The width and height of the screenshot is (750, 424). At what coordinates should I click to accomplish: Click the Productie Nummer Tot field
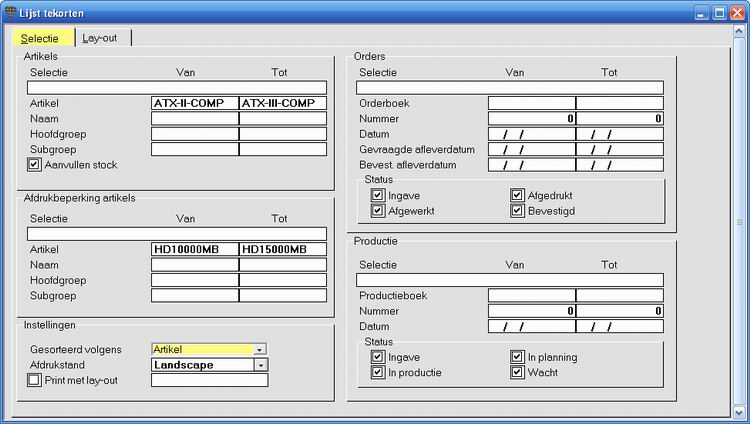620,311
